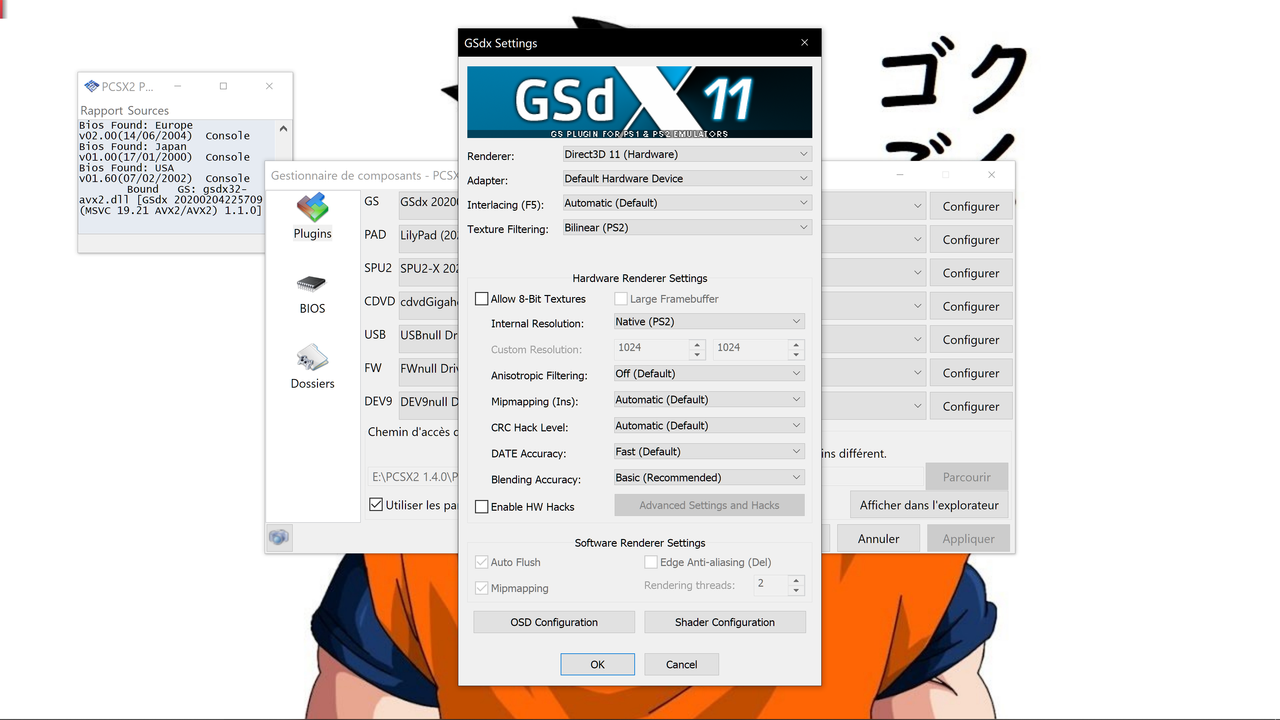Close the GSdx Settings dialog
1280x720 pixels.
click(804, 43)
